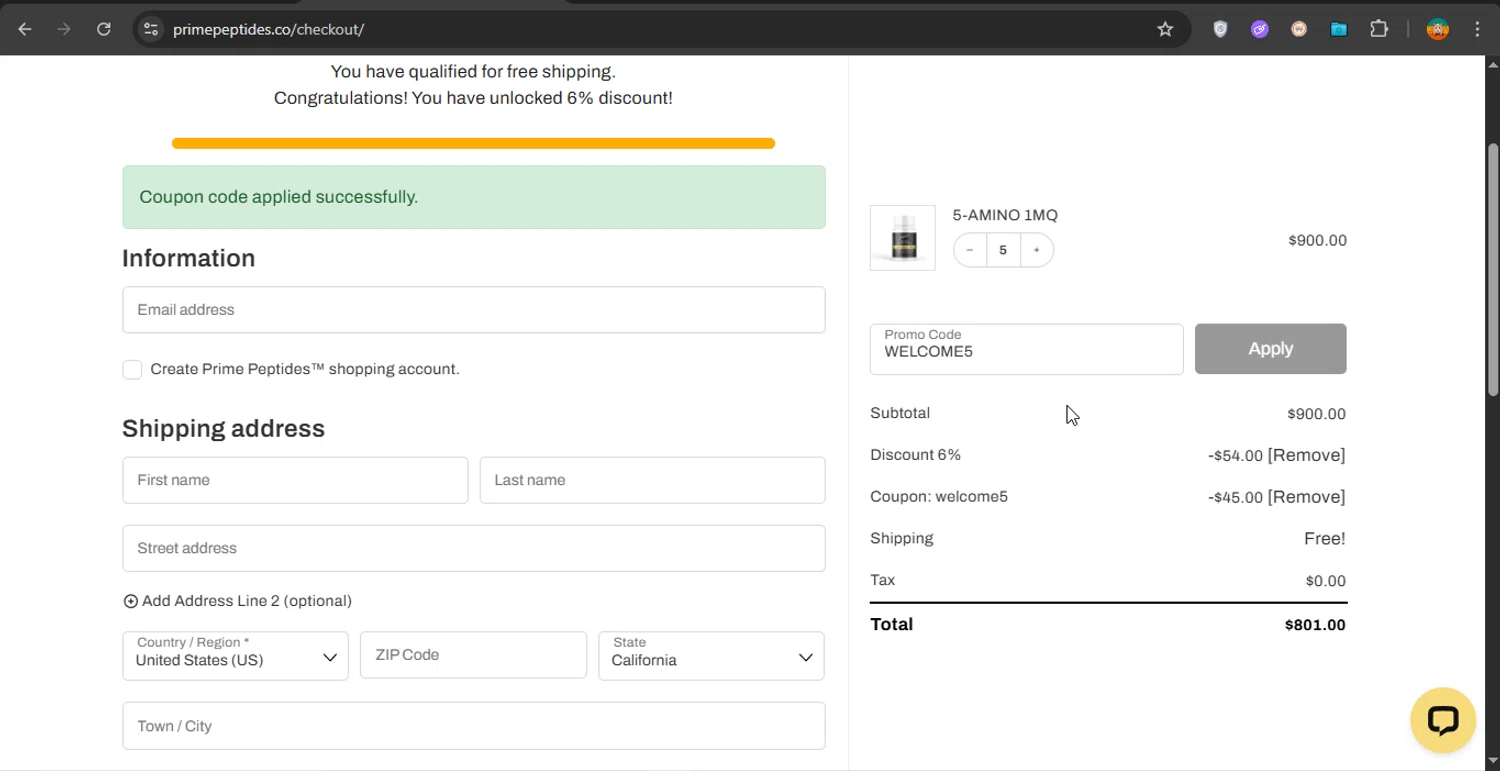Click the "Coupon: welcome5" label

pos(939,497)
